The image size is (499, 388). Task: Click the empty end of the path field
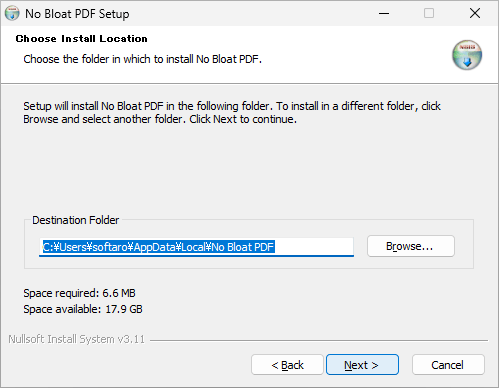tap(314, 247)
